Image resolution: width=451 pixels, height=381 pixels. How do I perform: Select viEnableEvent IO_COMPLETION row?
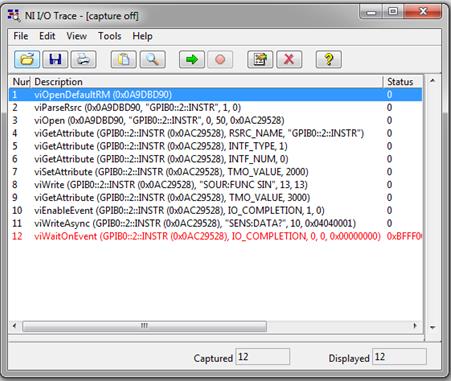(x=216, y=210)
